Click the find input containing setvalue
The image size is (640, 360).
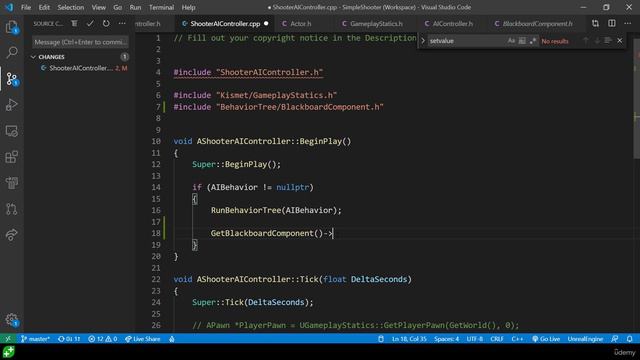466,41
